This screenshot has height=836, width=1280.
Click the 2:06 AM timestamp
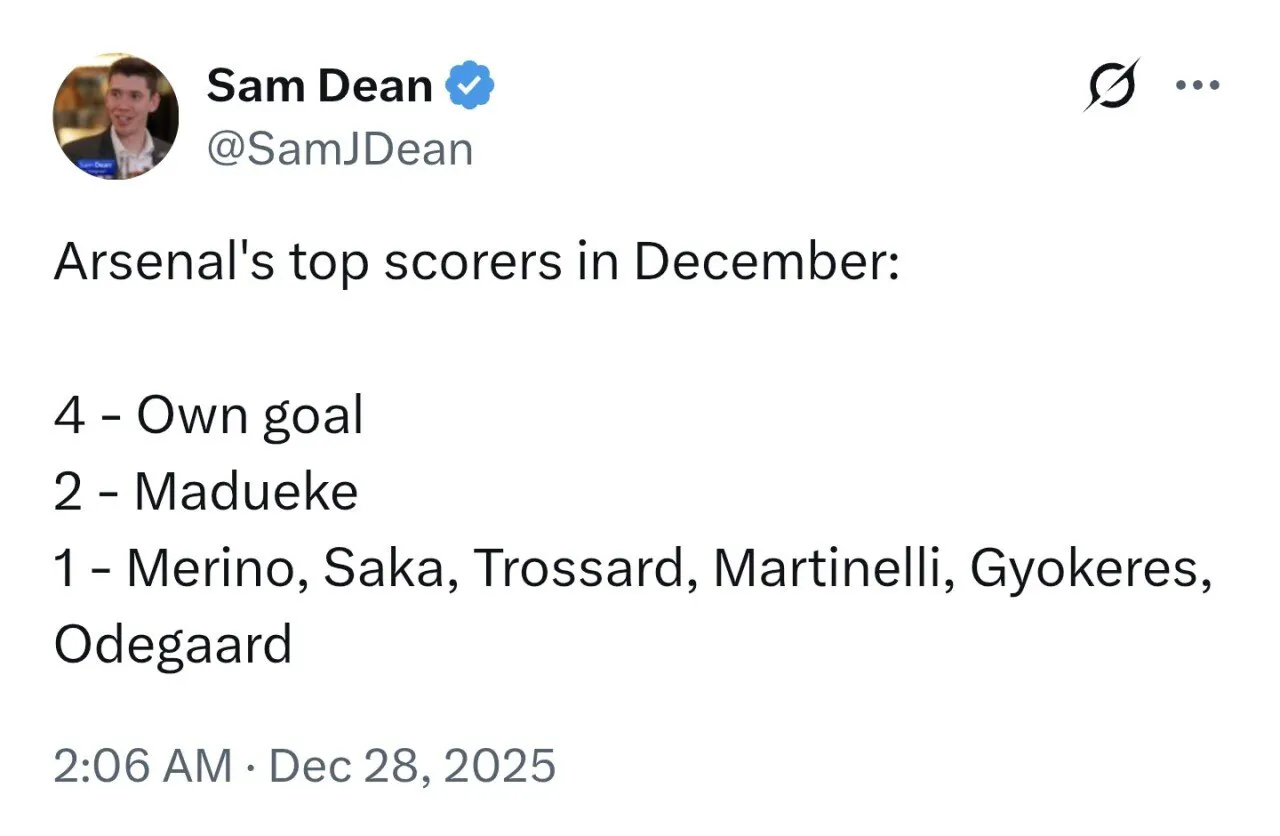[142, 767]
